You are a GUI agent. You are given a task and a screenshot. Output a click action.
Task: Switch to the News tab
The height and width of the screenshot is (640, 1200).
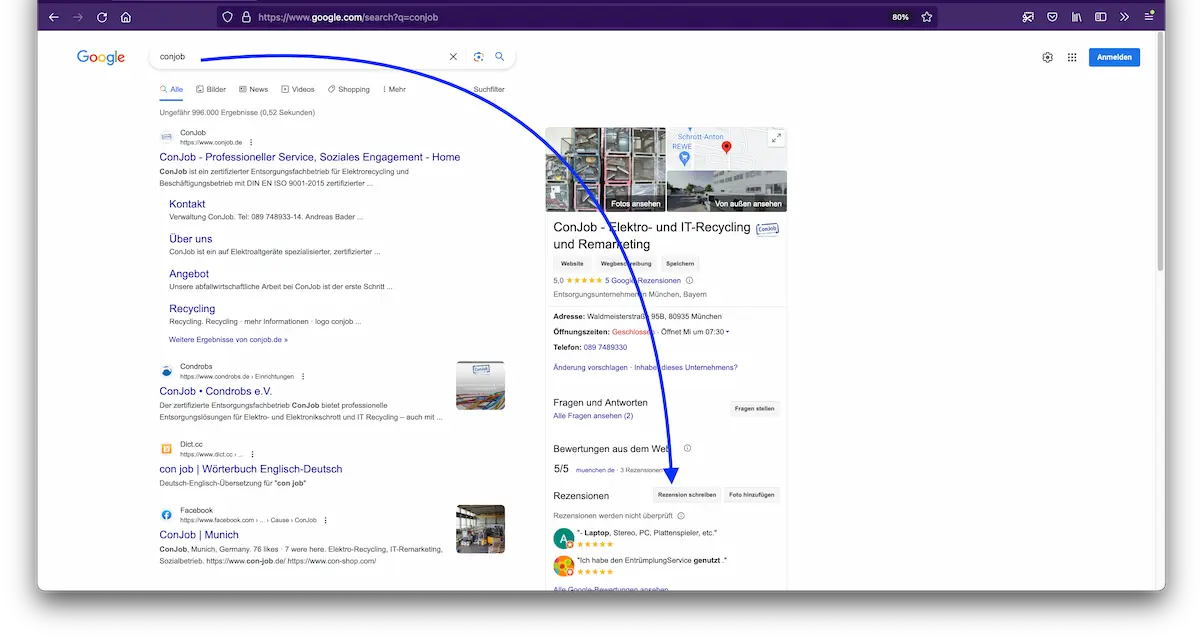(254, 89)
